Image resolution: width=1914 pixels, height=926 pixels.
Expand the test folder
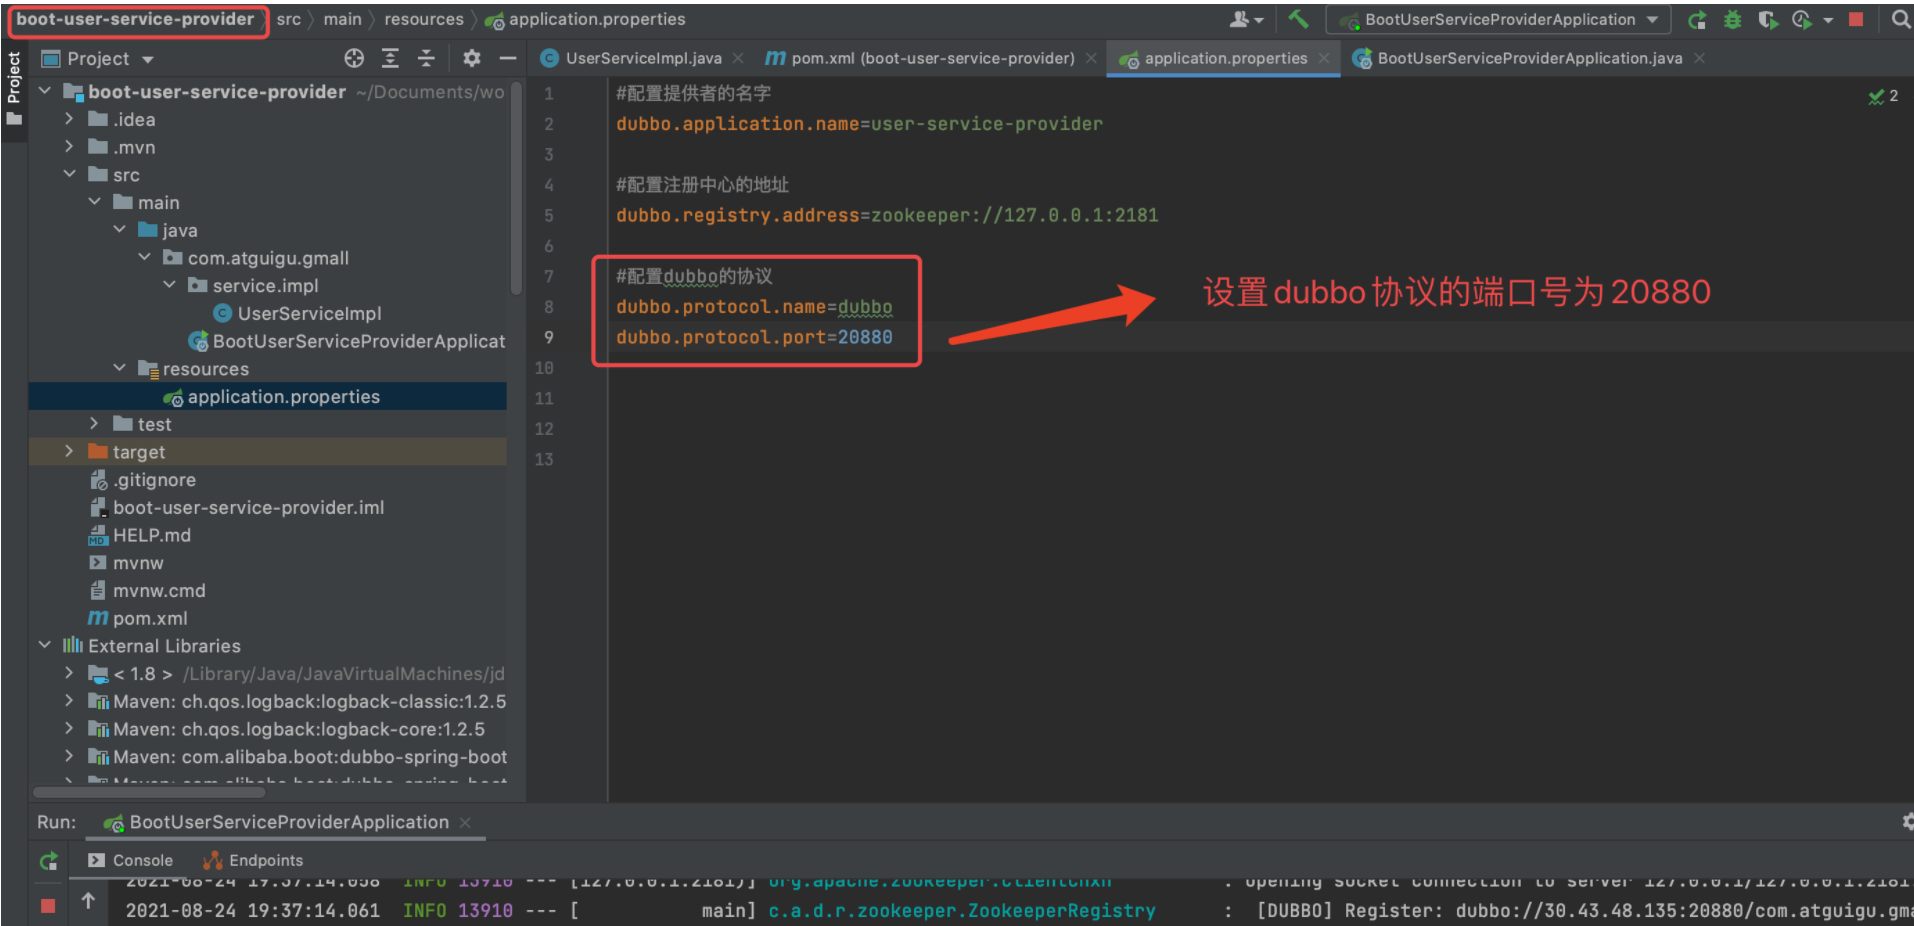coord(94,424)
